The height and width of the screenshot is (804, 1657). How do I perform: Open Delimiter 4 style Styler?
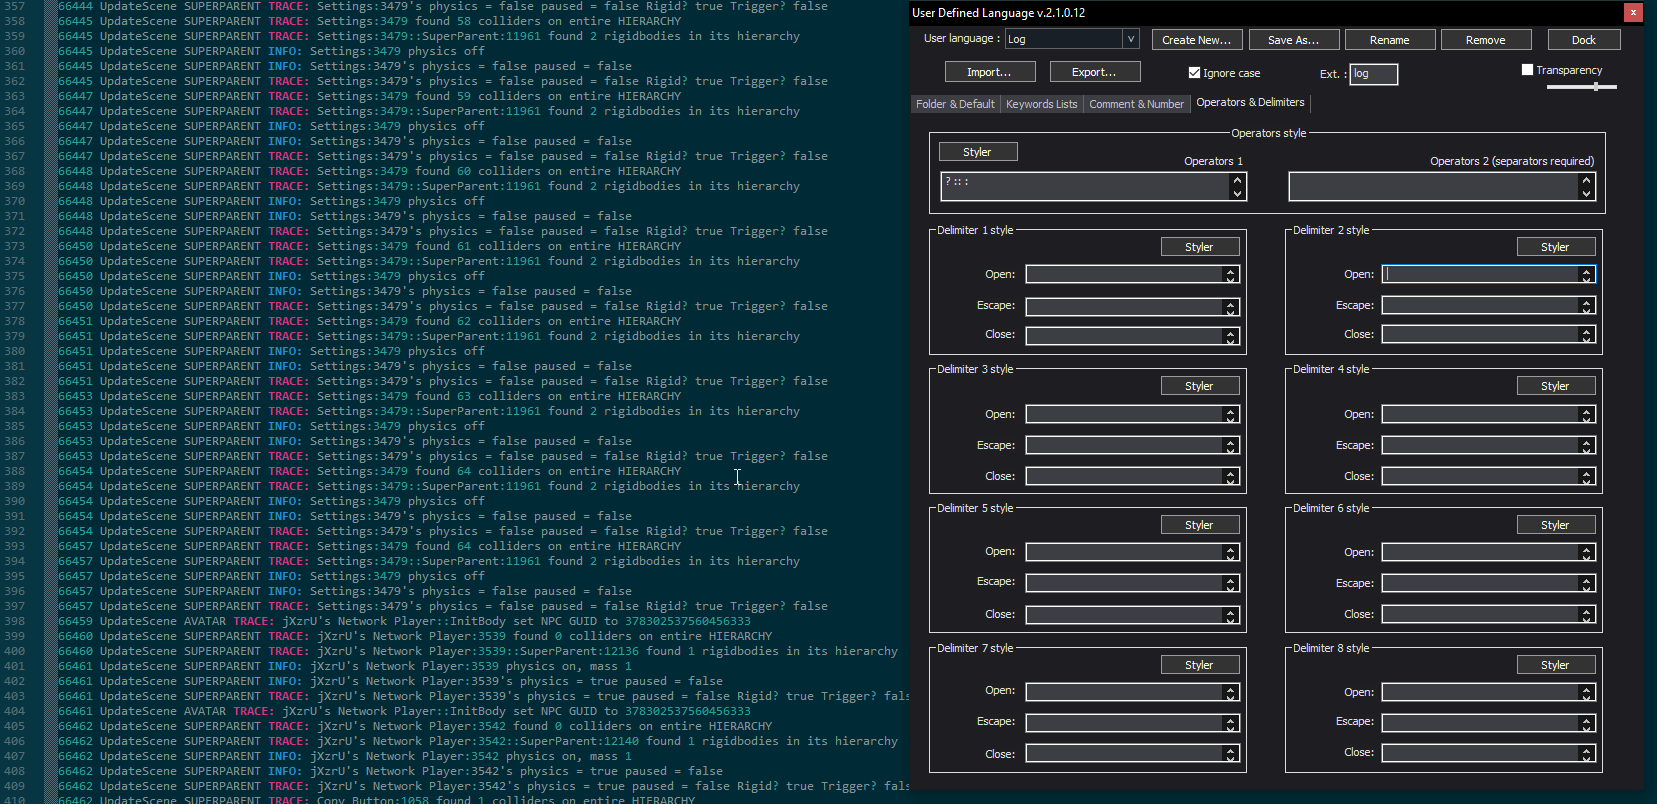(x=1555, y=386)
